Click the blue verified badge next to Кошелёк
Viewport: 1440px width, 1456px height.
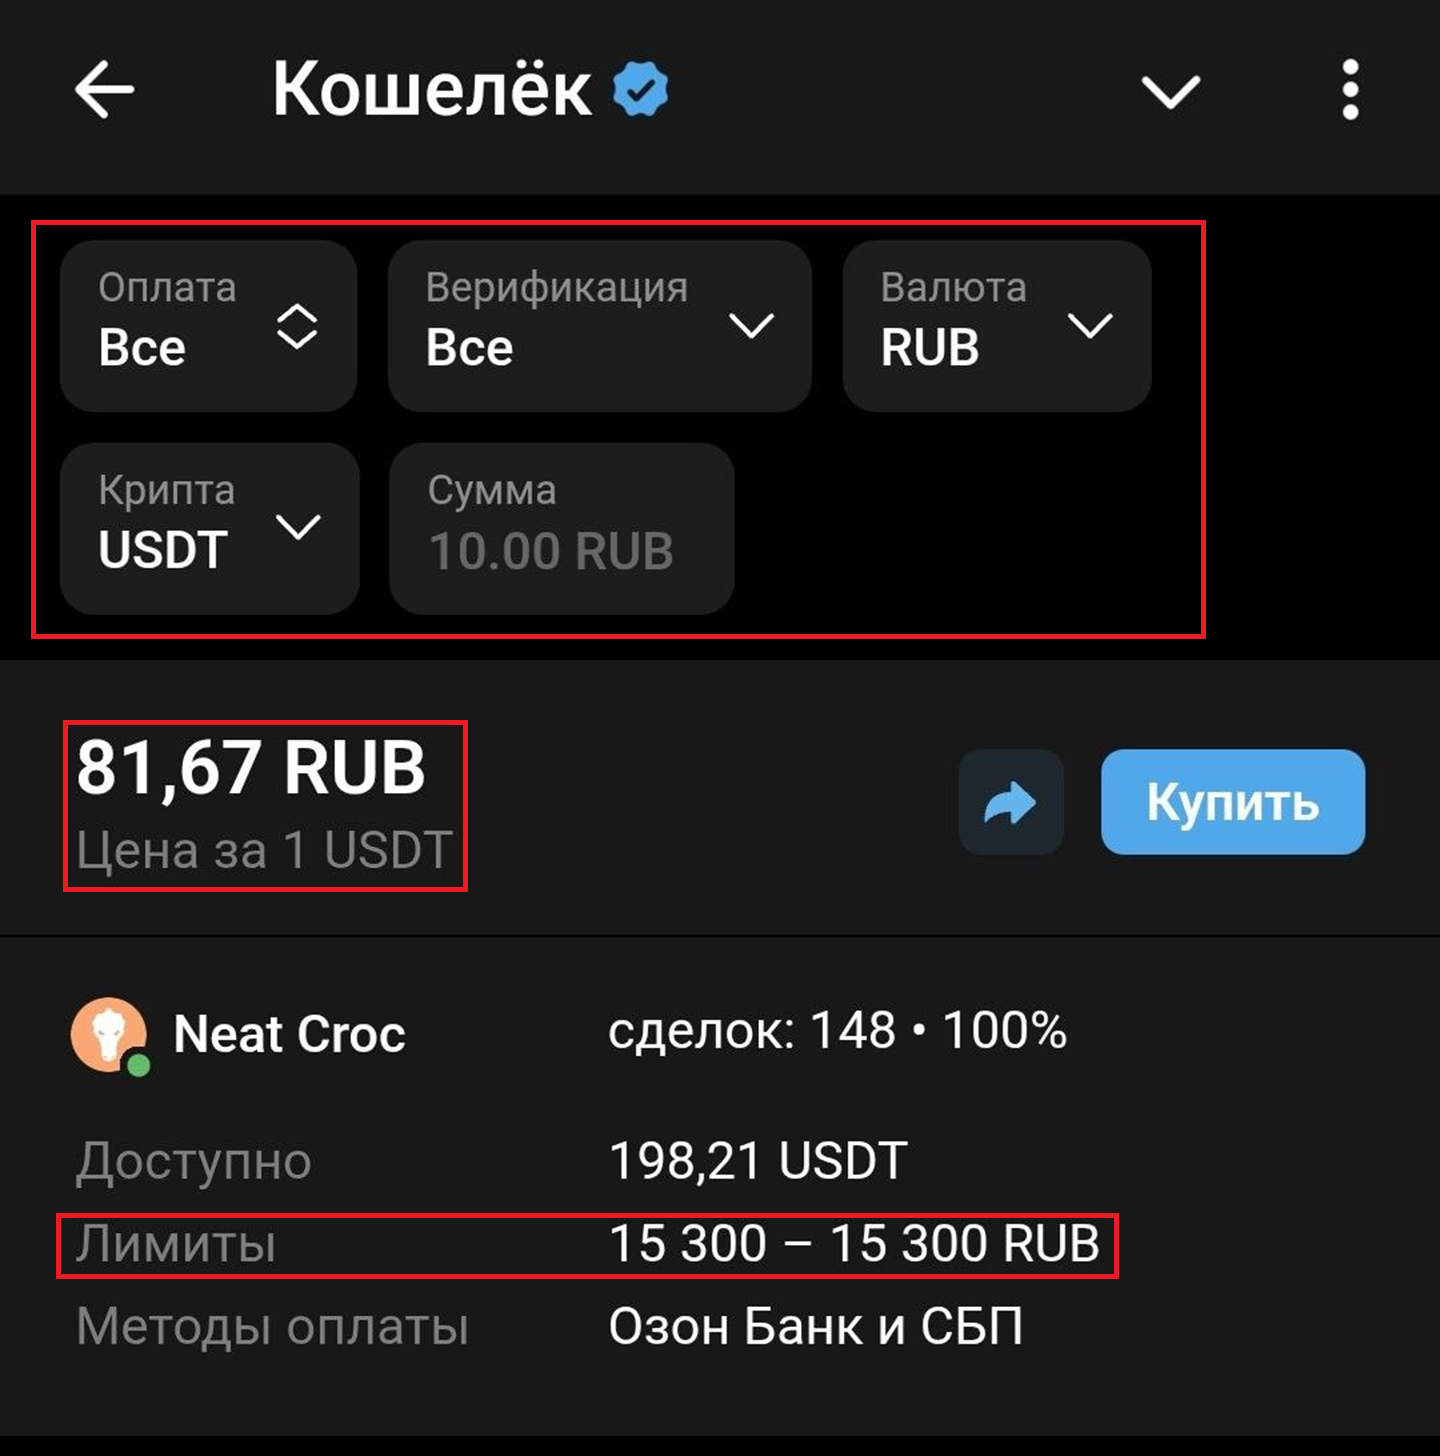pos(640,89)
